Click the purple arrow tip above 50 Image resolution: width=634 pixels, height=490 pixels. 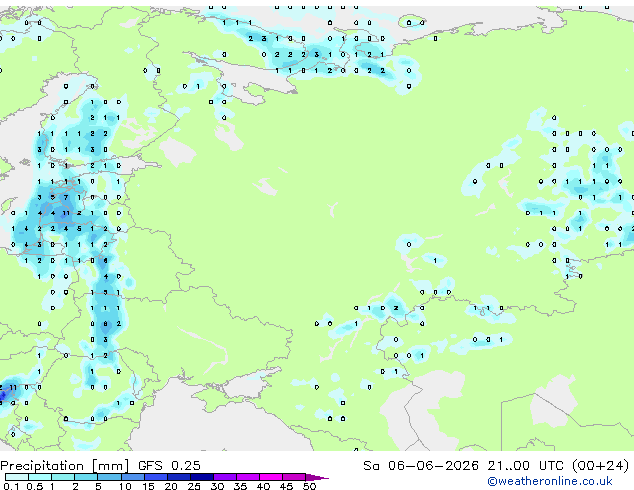pyautogui.click(x=317, y=478)
